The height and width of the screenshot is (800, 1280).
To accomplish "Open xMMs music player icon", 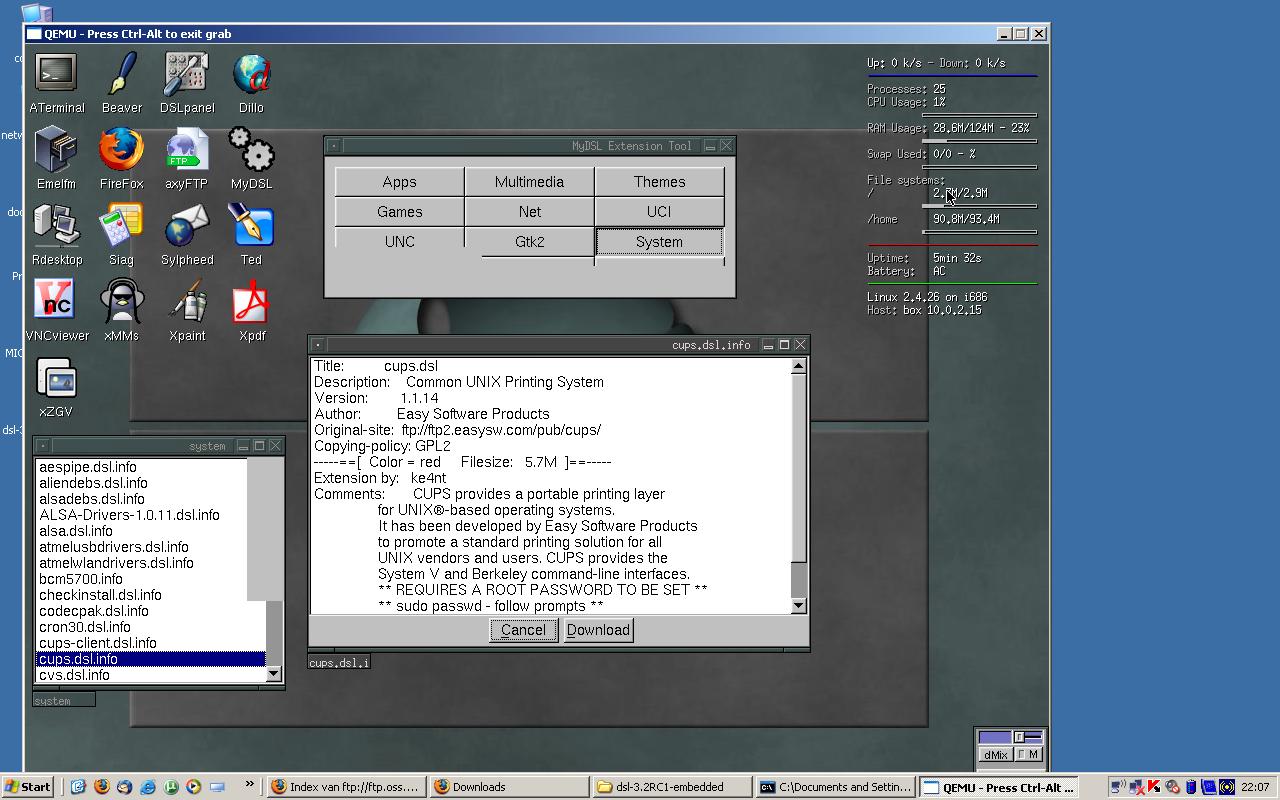I will tap(121, 303).
